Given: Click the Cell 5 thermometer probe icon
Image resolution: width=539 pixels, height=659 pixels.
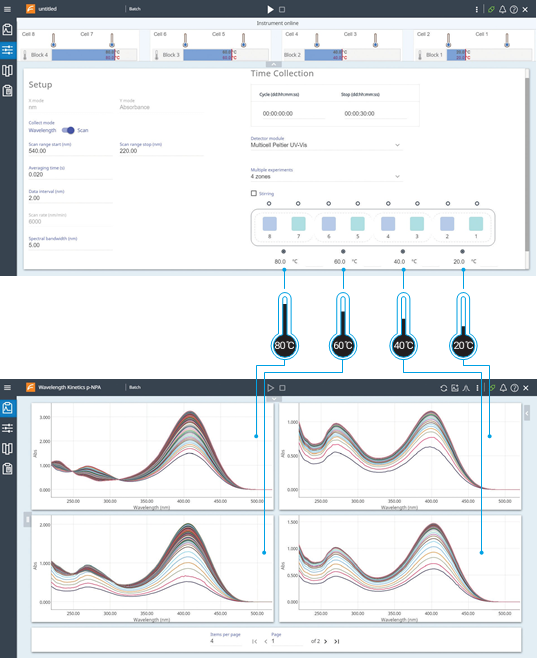Looking at the screenshot, I should (x=243, y=40).
